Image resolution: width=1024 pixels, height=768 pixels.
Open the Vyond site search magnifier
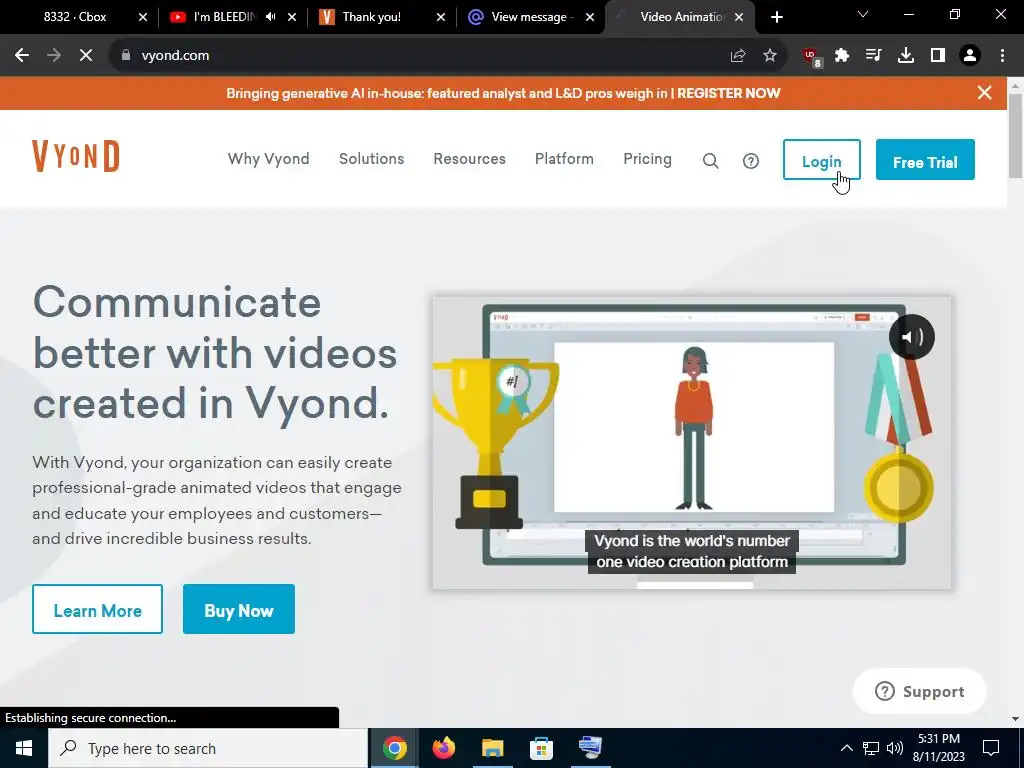coord(711,161)
